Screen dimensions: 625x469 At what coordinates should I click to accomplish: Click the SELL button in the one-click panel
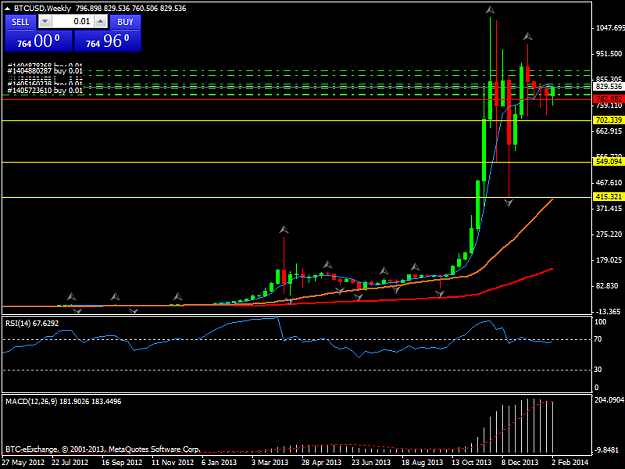pyautogui.click(x=20, y=22)
